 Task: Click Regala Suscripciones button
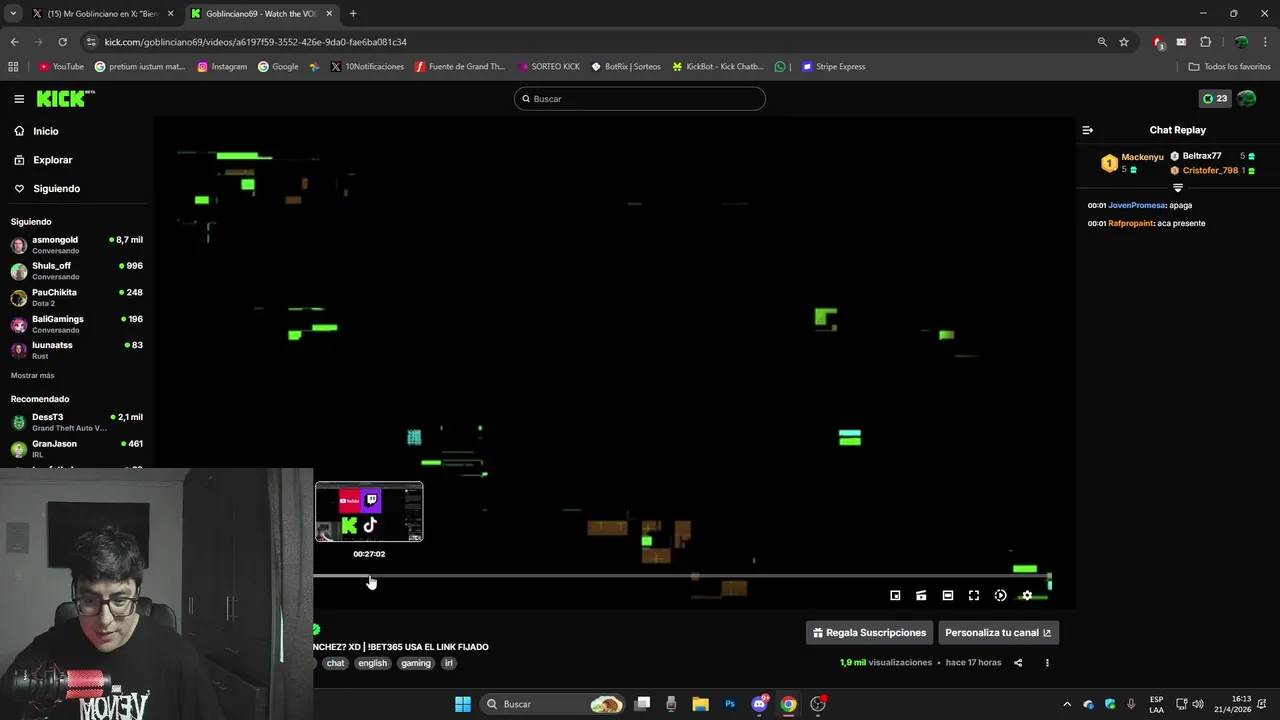pos(869,632)
